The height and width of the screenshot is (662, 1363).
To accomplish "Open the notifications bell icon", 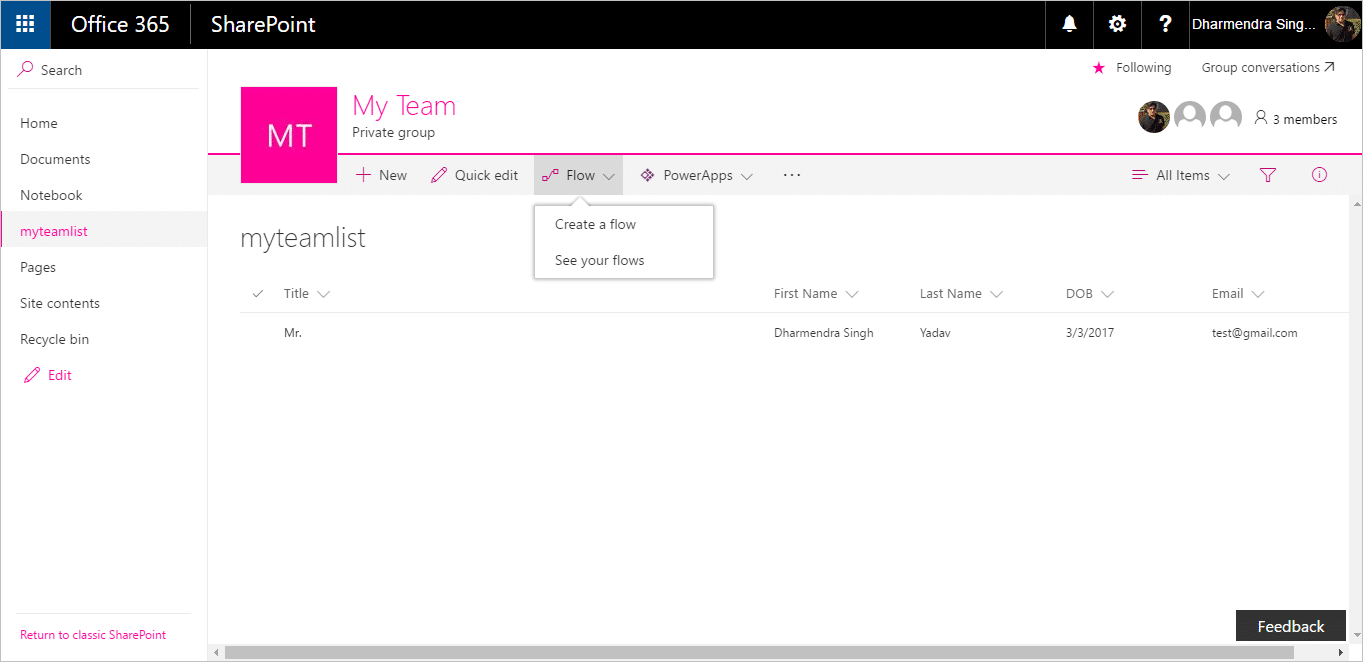I will click(1070, 25).
